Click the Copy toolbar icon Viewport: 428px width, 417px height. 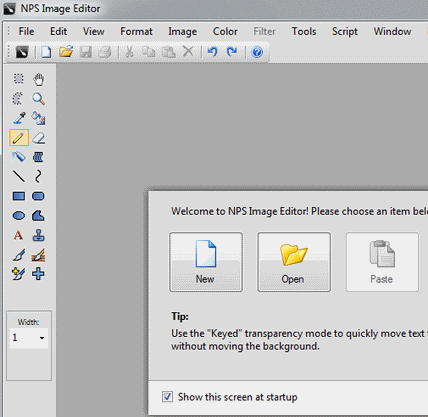149,52
